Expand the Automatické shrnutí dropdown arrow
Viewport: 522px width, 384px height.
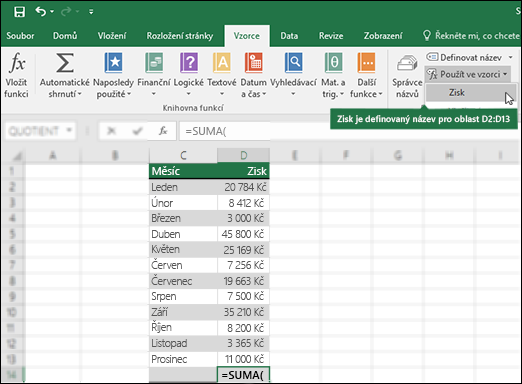point(79,94)
